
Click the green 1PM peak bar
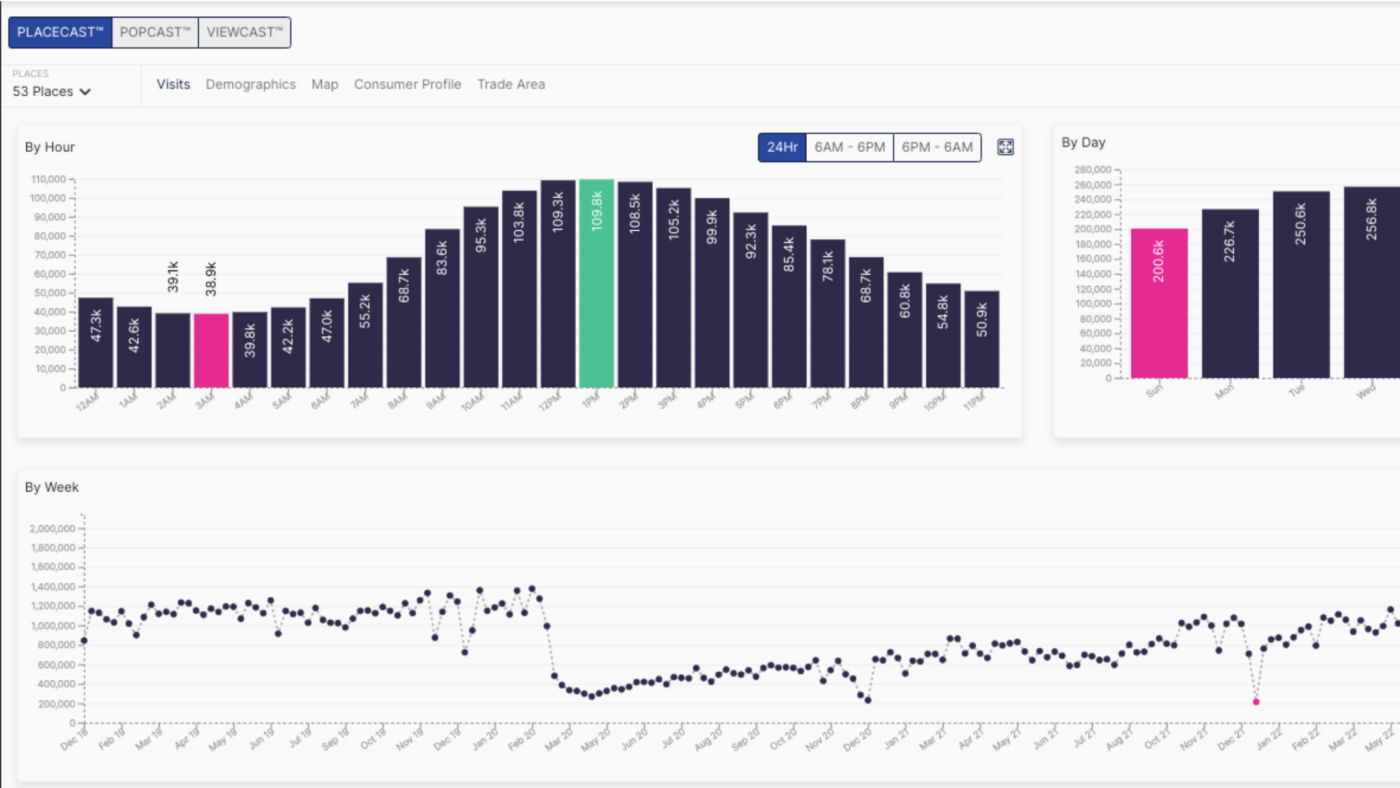[x=596, y=284]
